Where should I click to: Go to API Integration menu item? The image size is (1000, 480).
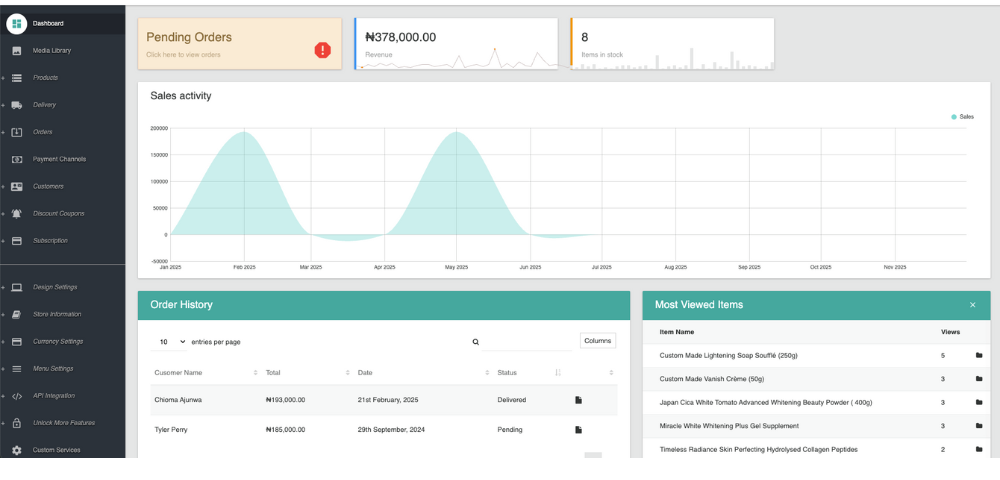[x=54, y=396]
